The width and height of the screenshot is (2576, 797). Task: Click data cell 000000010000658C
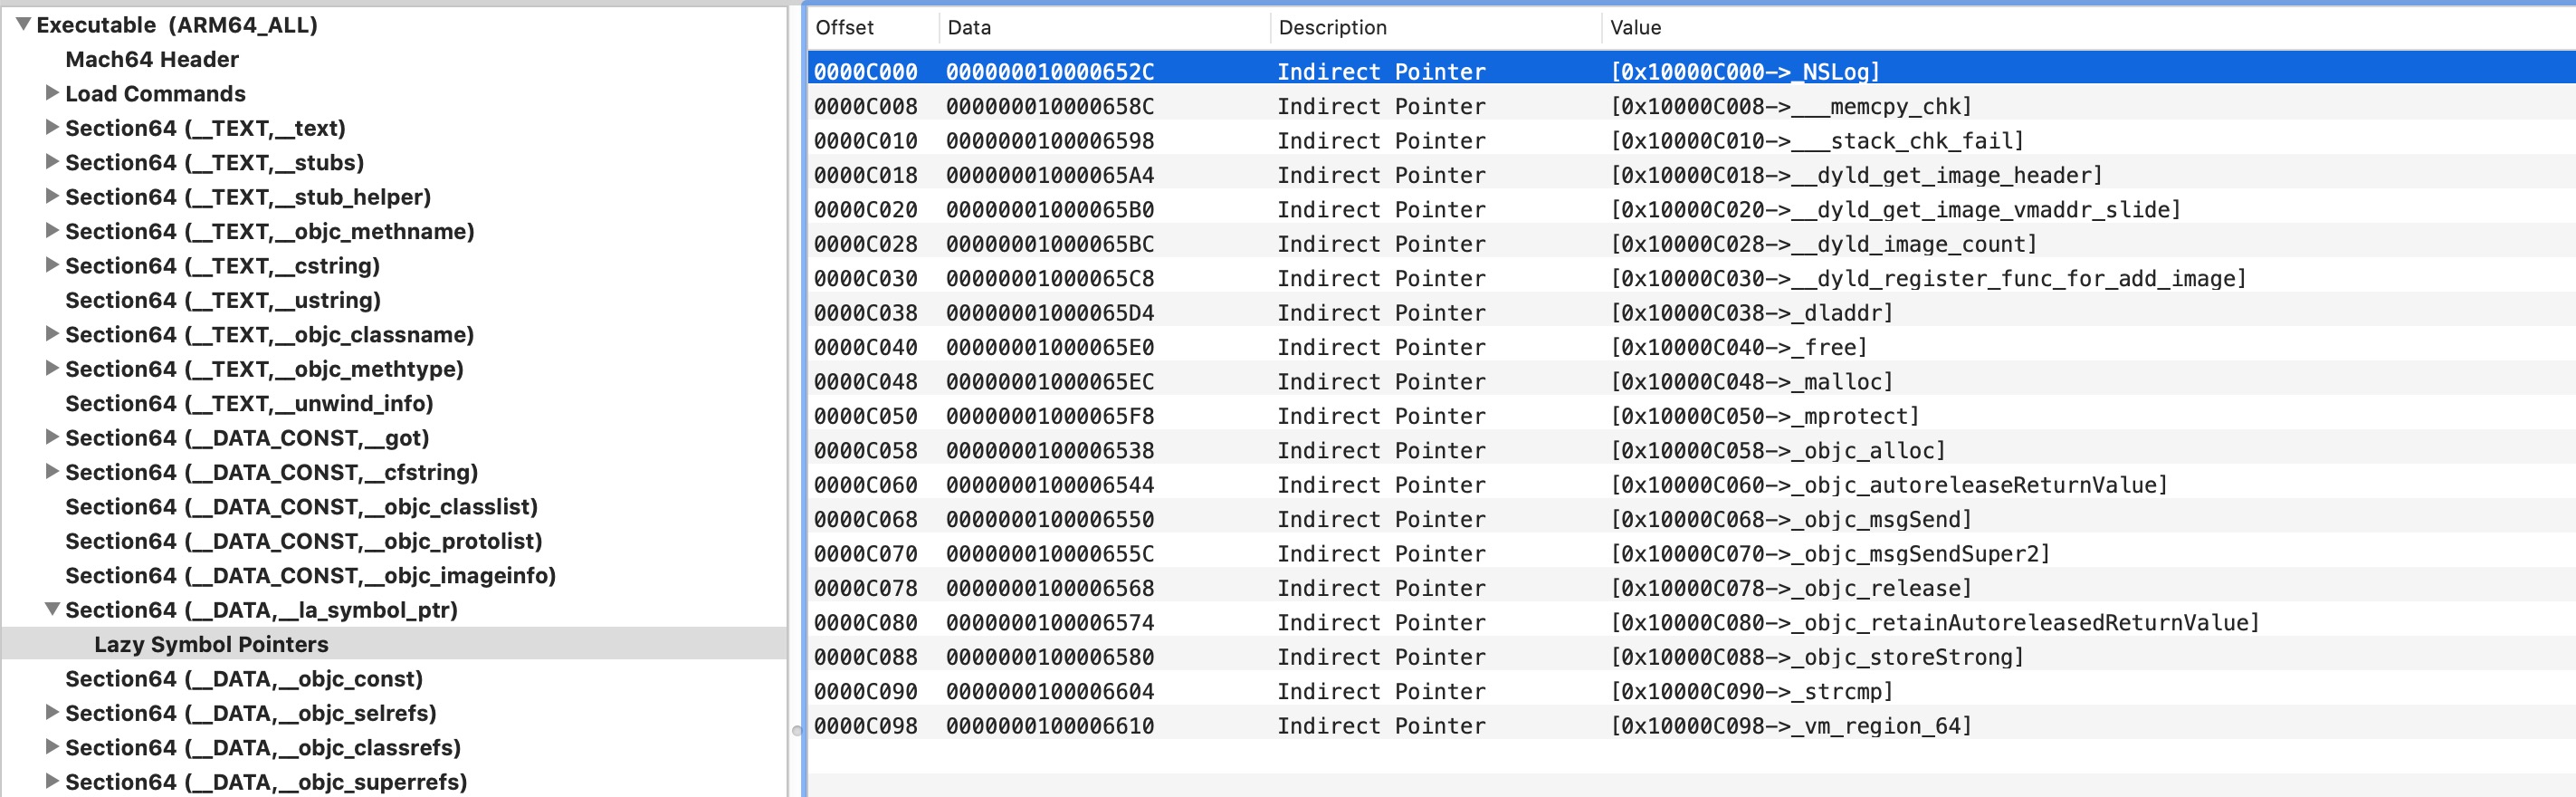coord(1050,106)
